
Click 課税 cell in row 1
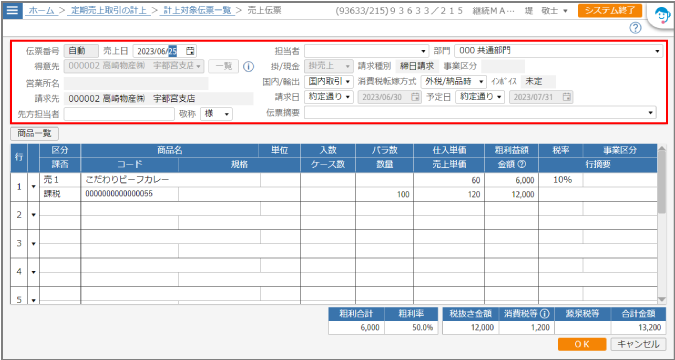[60, 194]
